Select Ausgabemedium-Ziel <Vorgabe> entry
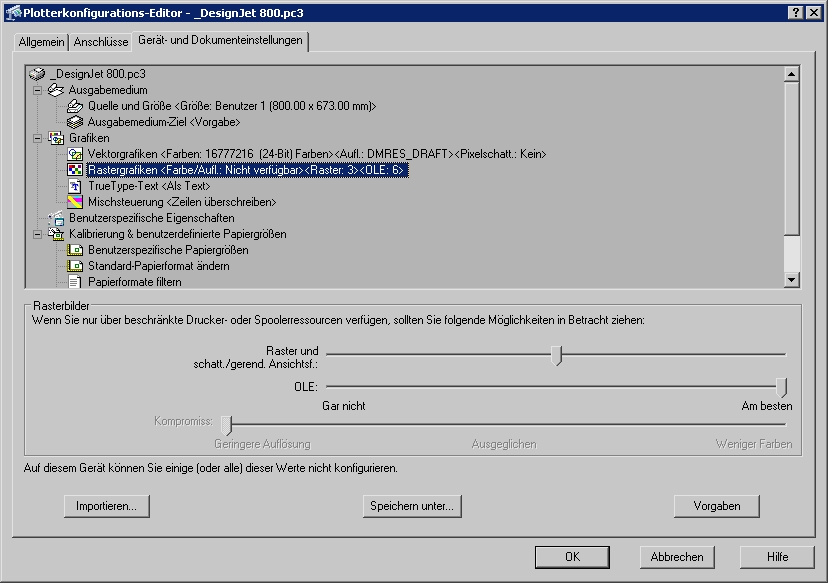Image resolution: width=828 pixels, height=583 pixels. click(x=164, y=122)
